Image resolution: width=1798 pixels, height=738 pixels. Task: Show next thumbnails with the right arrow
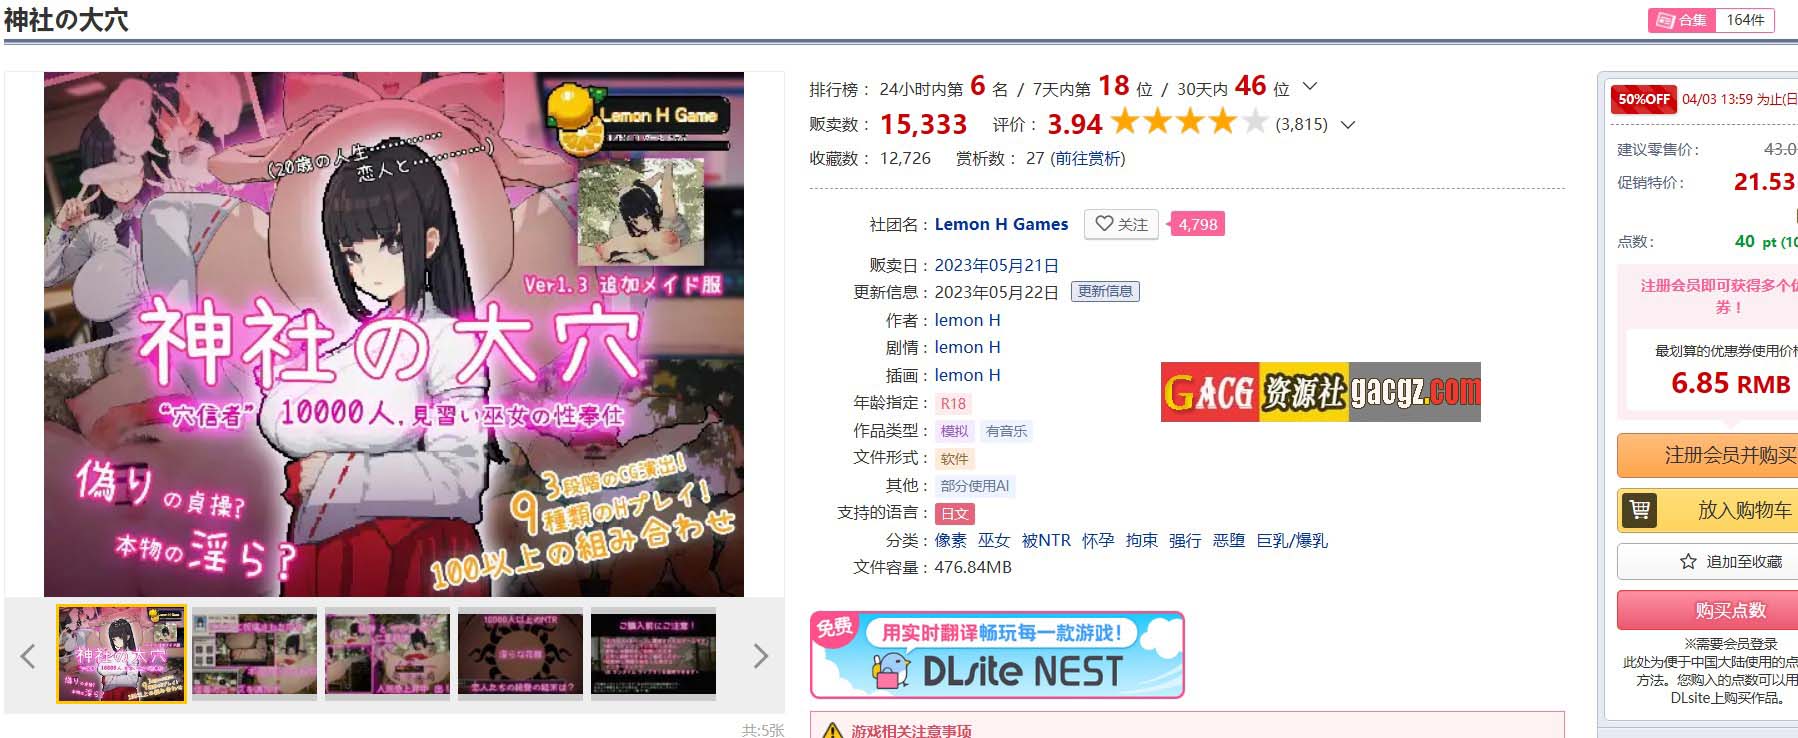tap(761, 656)
